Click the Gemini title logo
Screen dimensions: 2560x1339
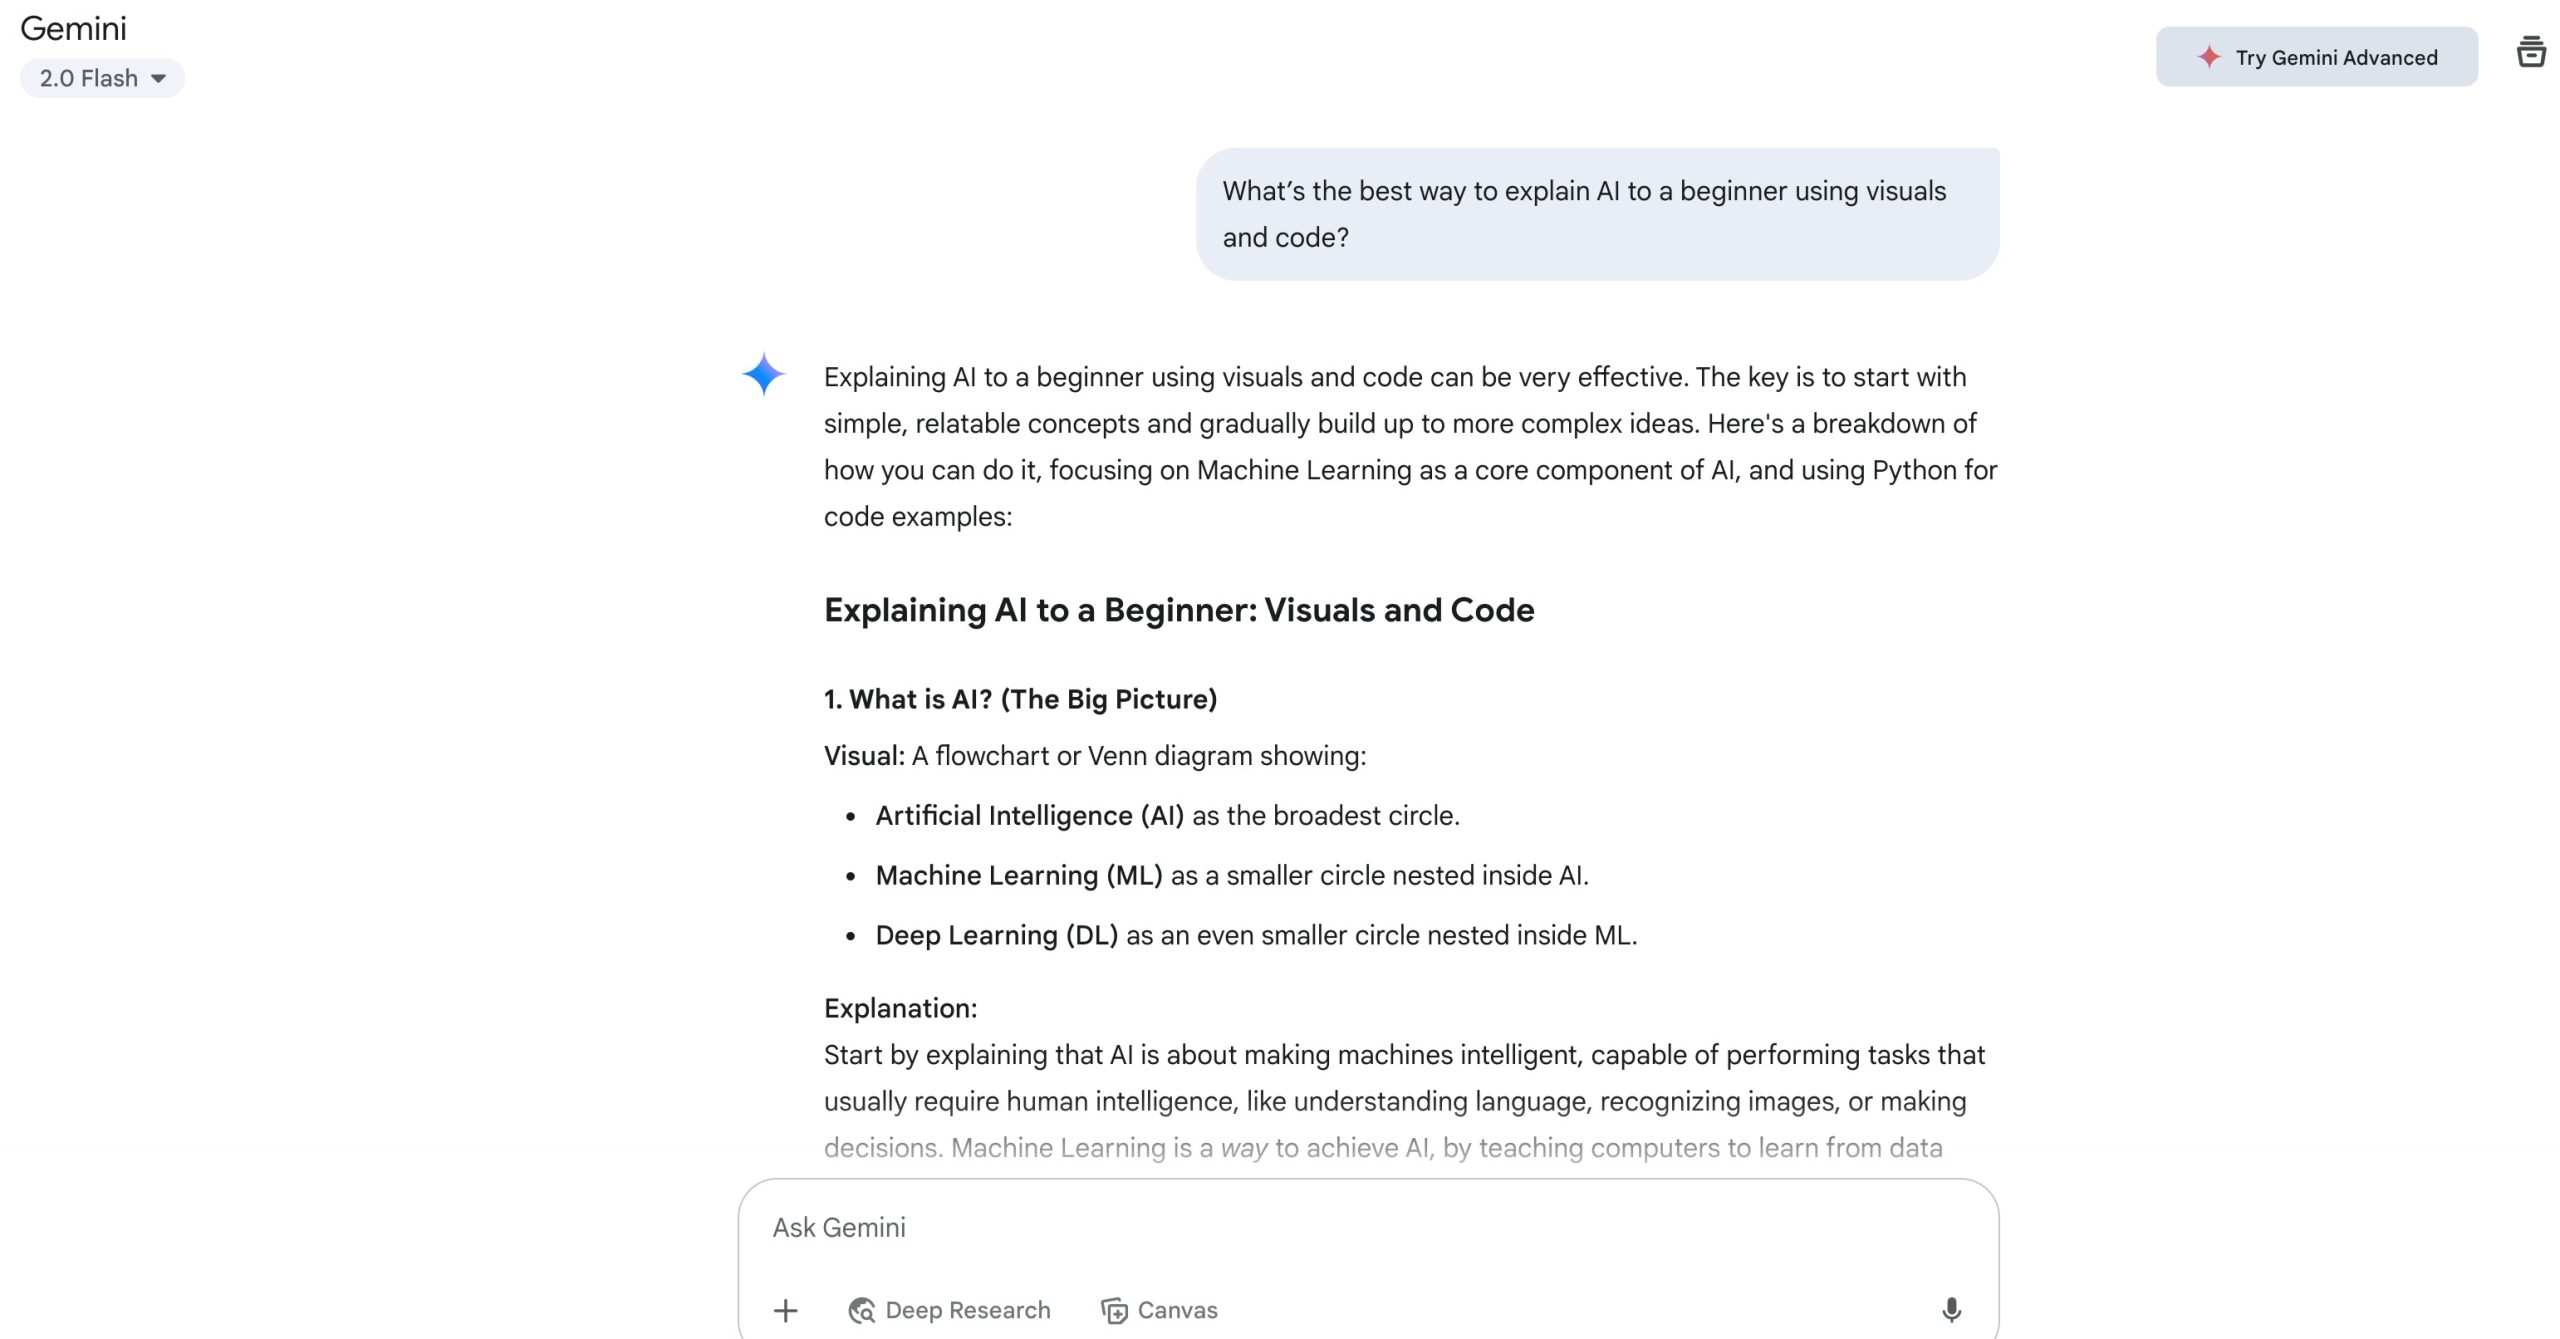[x=74, y=28]
